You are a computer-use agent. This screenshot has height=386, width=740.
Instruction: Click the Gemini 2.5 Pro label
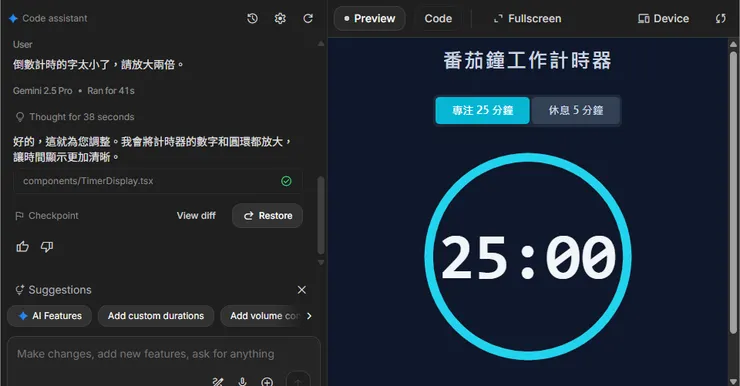point(42,91)
